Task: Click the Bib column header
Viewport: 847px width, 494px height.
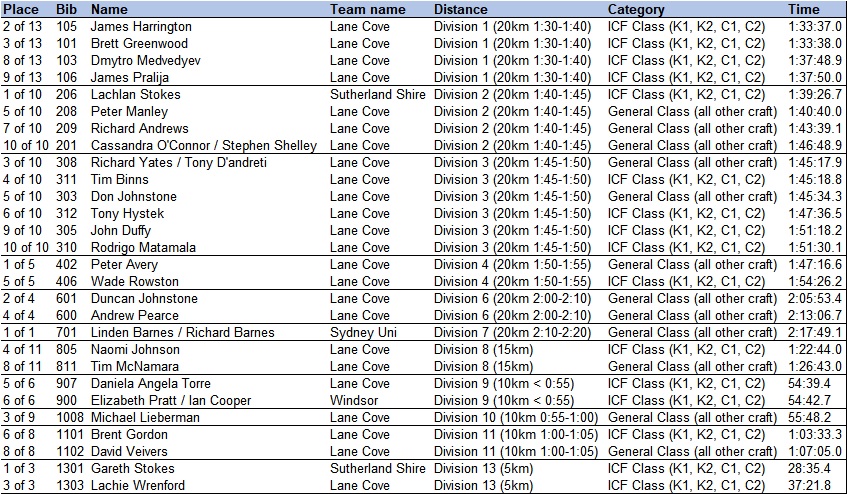Action: pyautogui.click(x=66, y=9)
